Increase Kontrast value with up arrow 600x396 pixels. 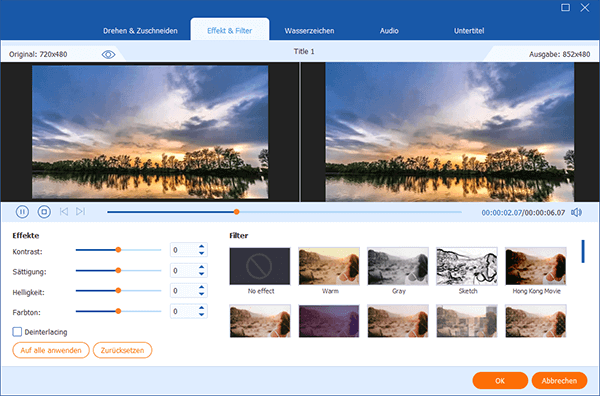(x=202, y=246)
